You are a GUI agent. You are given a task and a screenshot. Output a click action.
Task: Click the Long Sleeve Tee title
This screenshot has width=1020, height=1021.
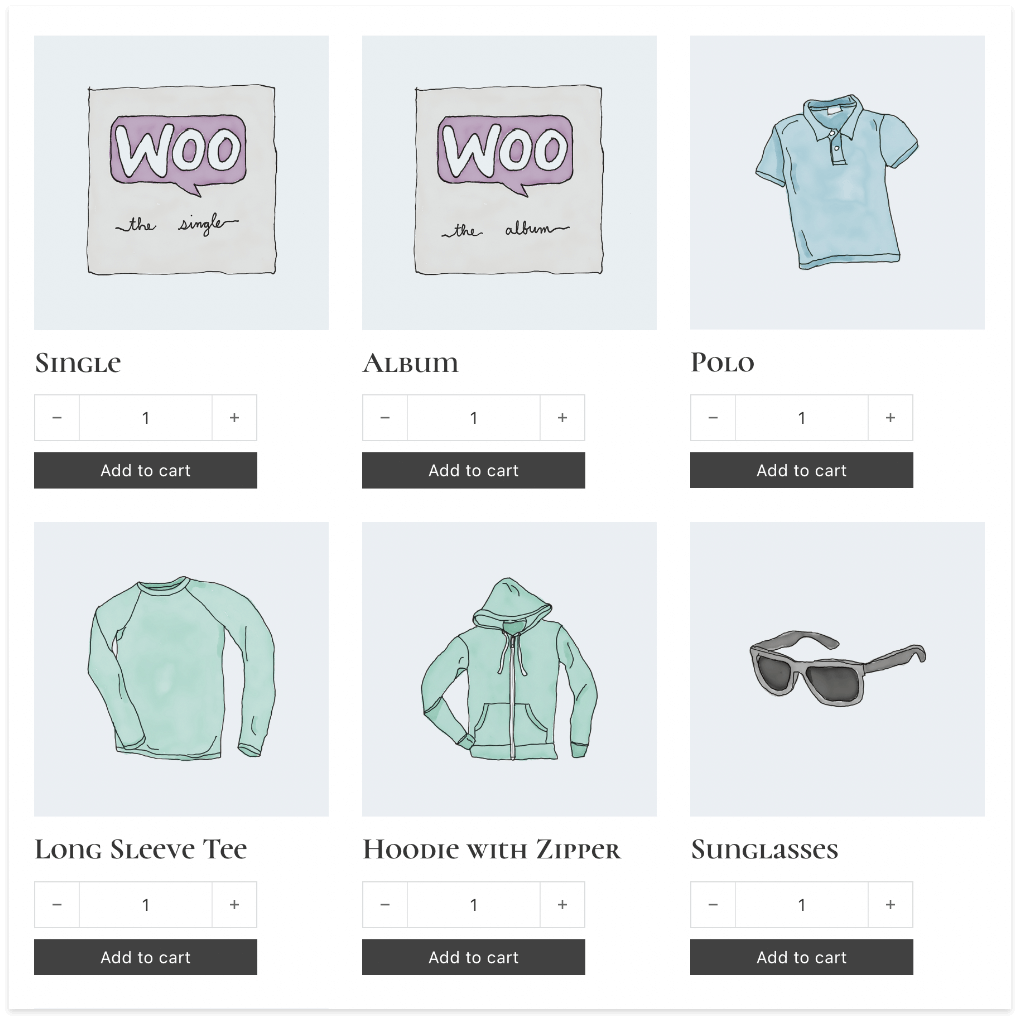(x=141, y=849)
